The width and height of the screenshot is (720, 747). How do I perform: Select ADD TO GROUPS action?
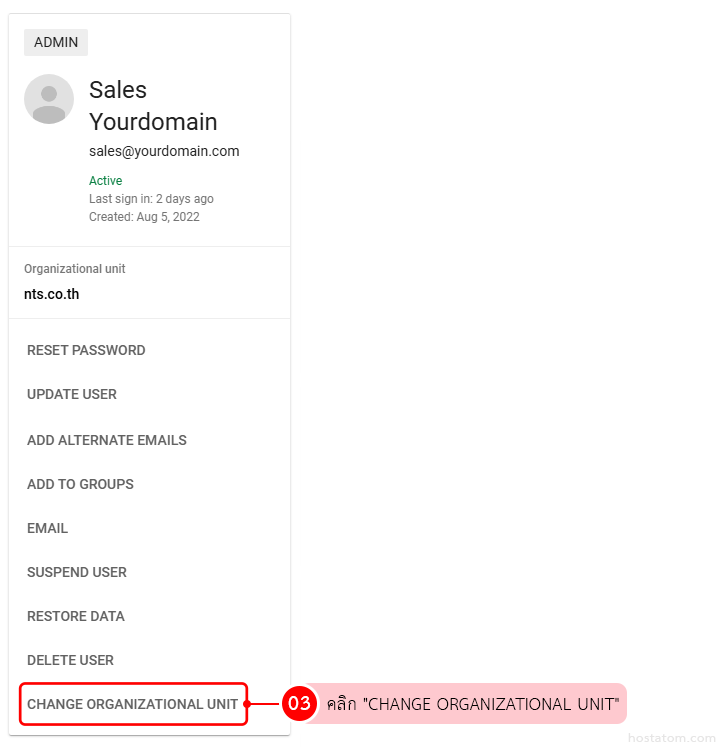pyautogui.click(x=80, y=484)
